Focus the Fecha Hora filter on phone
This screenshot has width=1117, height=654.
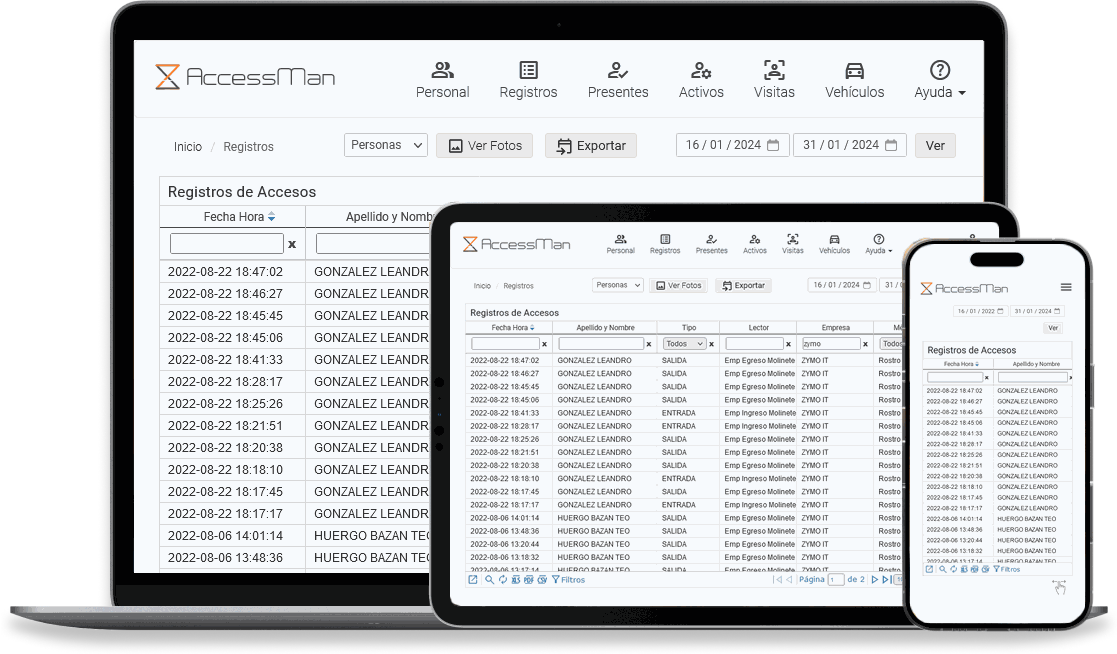pyautogui.click(x=954, y=377)
